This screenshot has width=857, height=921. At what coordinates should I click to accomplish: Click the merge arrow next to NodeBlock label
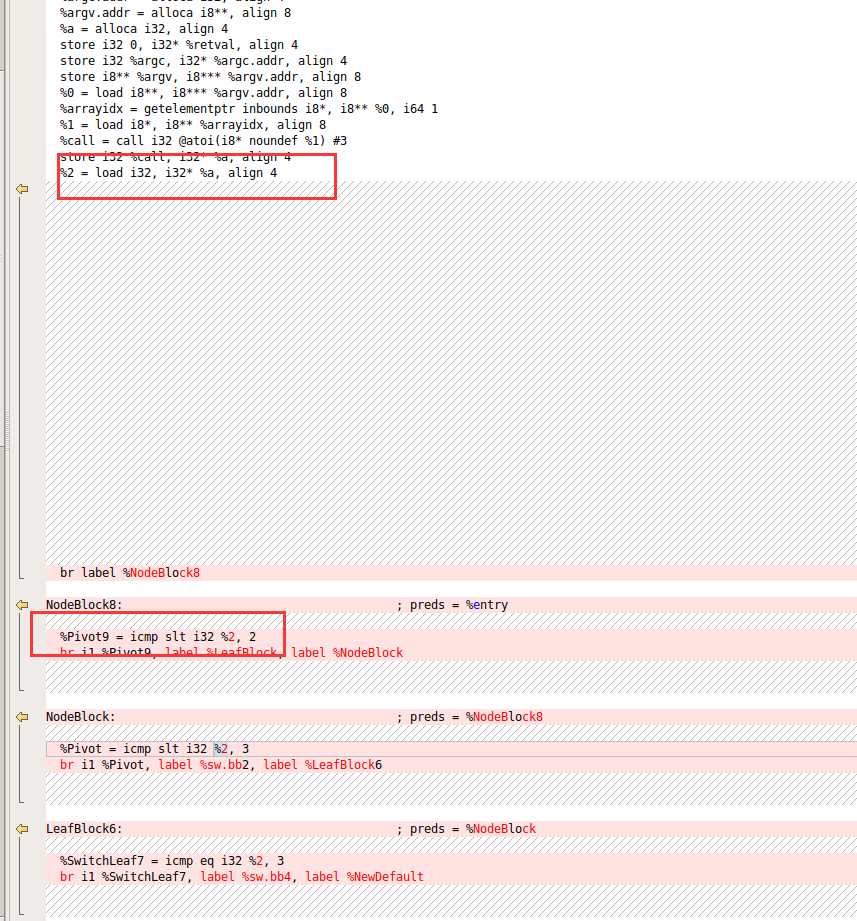(x=22, y=717)
